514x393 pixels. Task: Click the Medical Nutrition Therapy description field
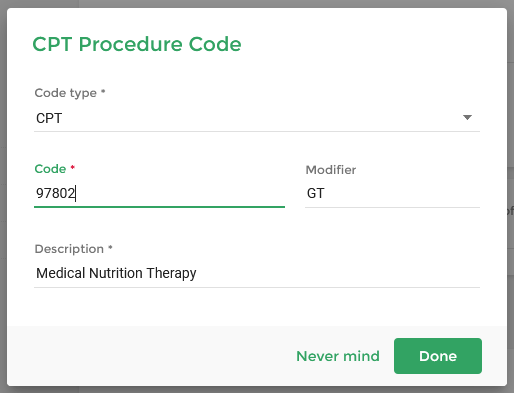[257, 273]
